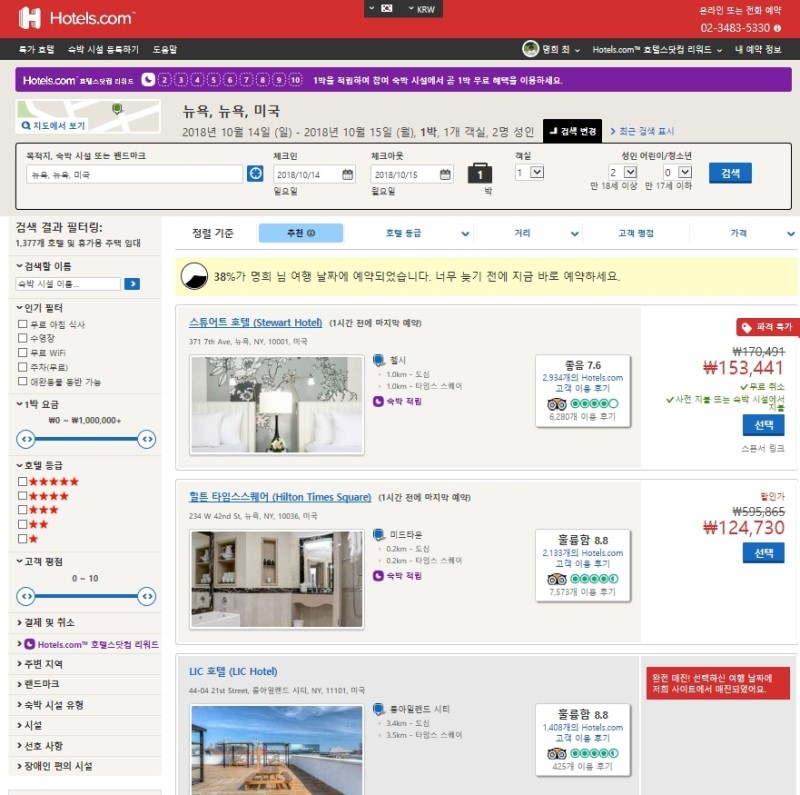Click the Hotels.com logo
The width and height of the screenshot is (800, 795).
(x=77, y=18)
